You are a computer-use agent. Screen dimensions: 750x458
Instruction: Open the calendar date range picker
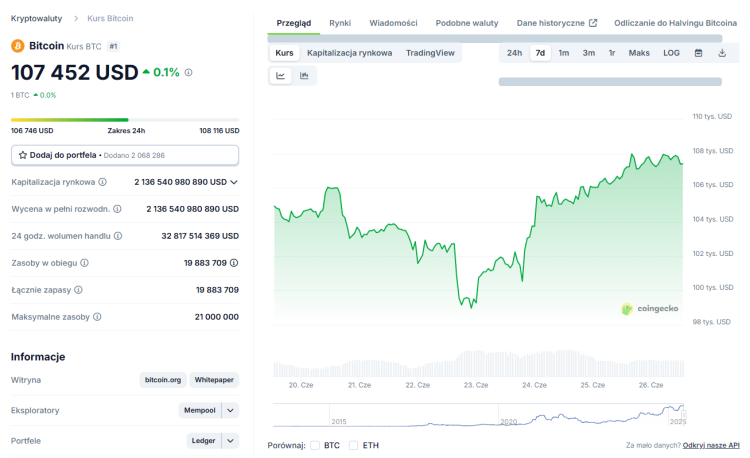point(699,53)
